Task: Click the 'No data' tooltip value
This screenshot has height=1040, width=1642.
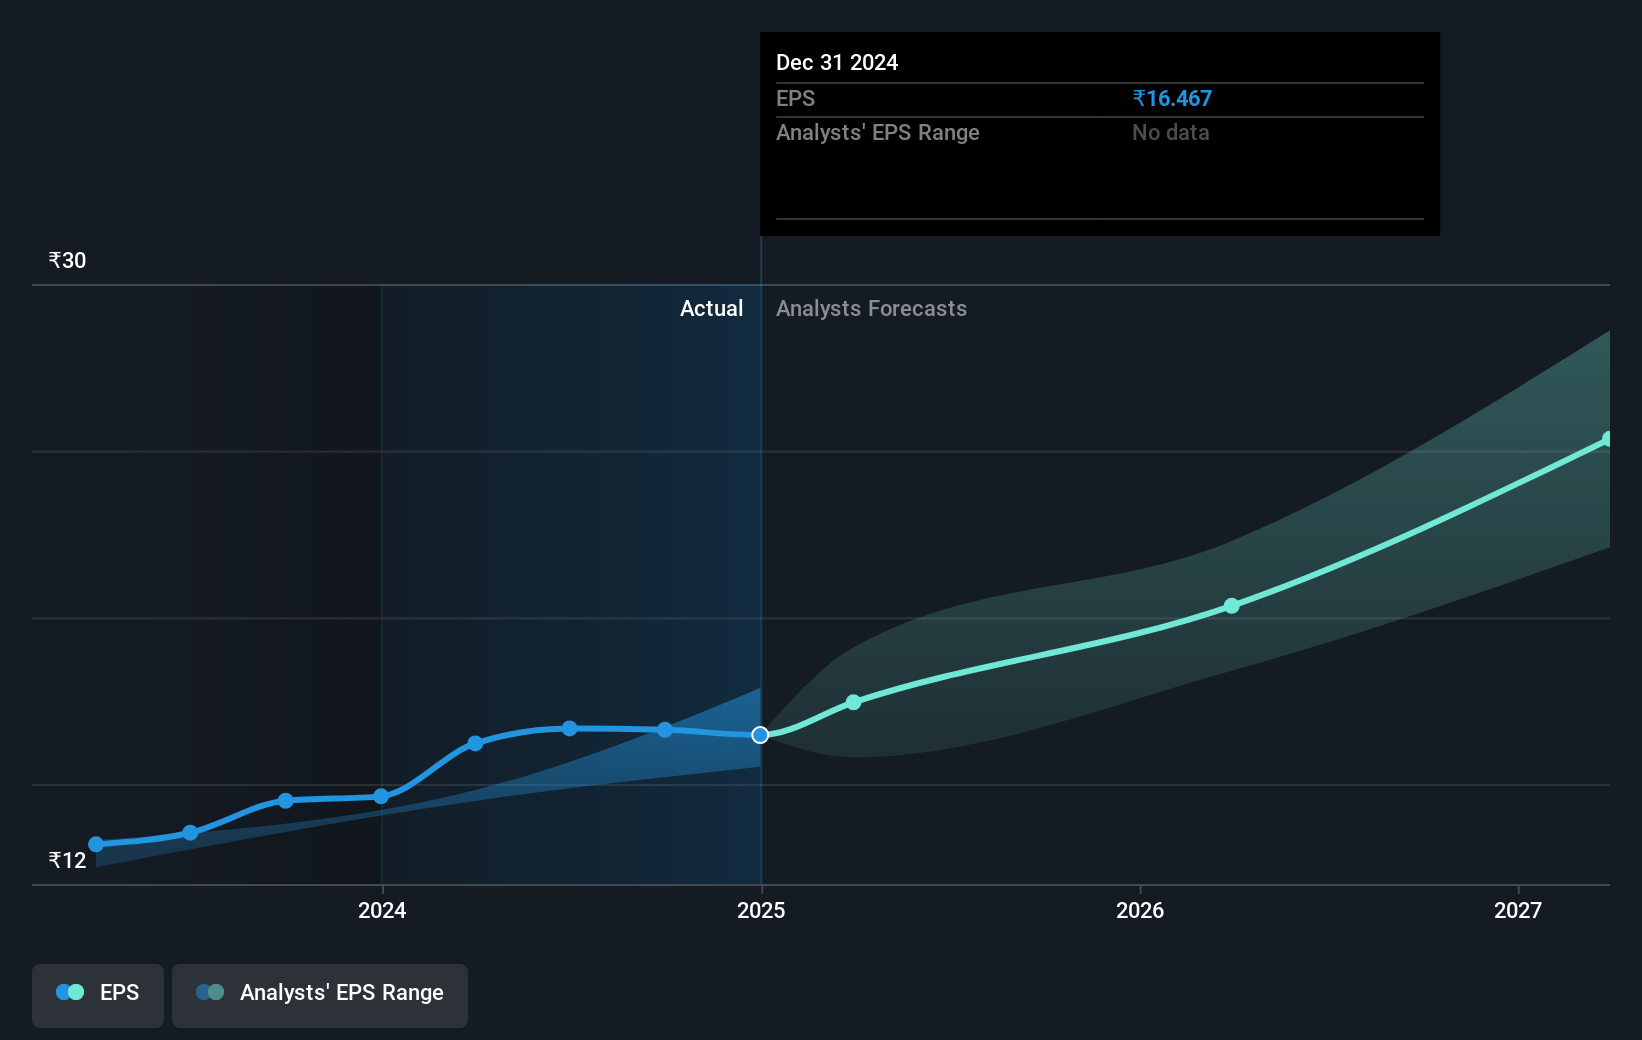Action: 1171,133
